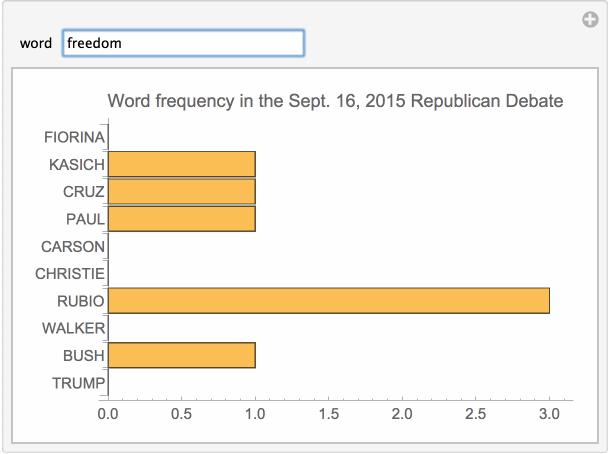608x454 pixels.
Task: Select the RUBIO bar in the chart
Action: 328,300
